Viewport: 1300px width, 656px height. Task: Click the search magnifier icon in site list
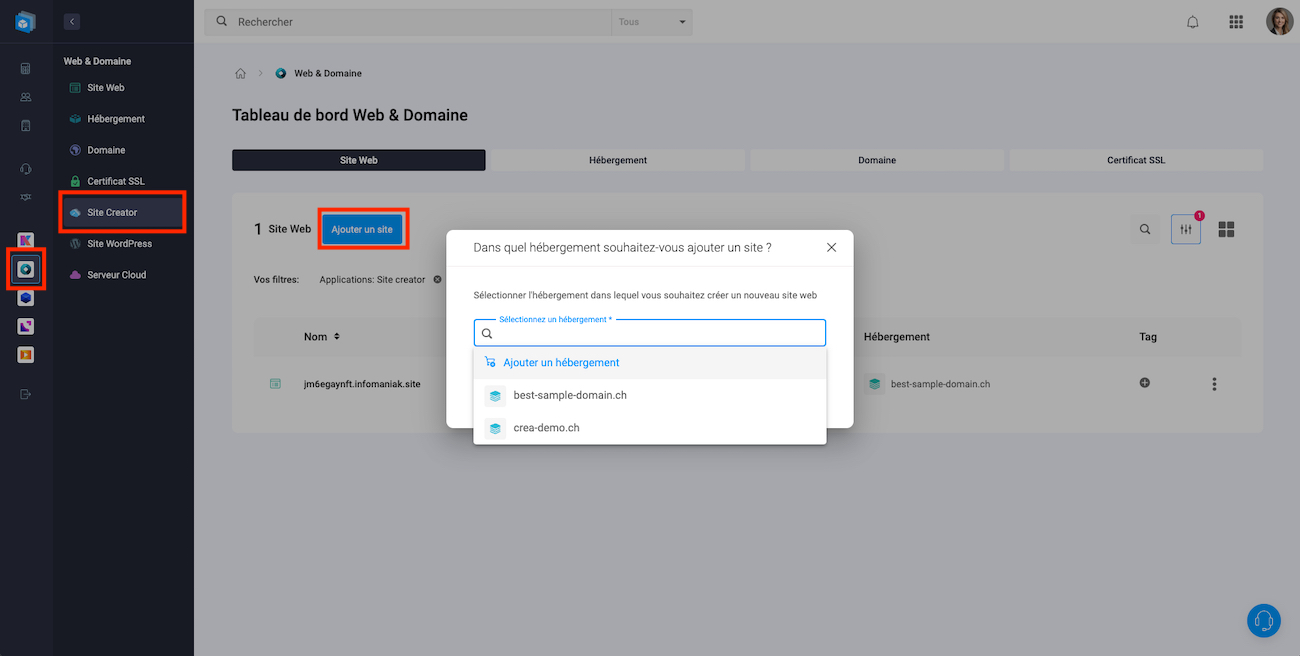1145,229
